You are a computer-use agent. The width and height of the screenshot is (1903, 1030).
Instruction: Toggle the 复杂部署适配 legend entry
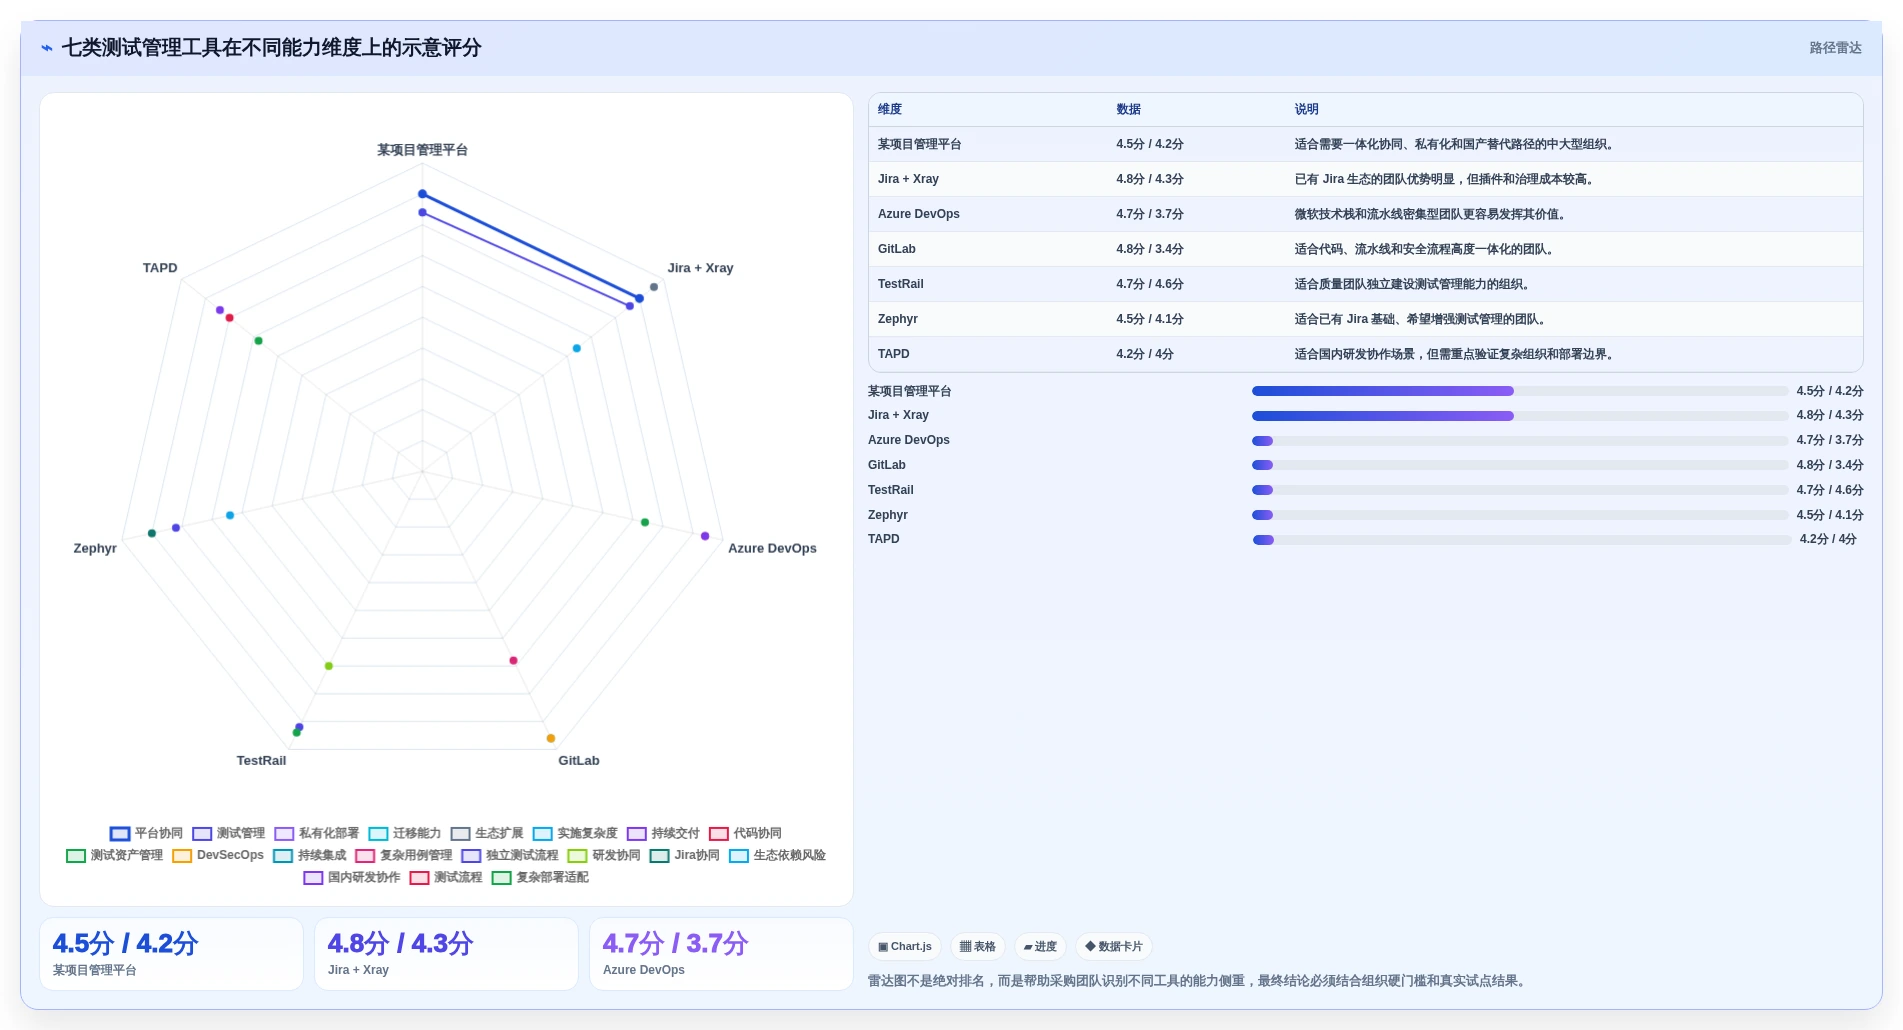pos(539,877)
